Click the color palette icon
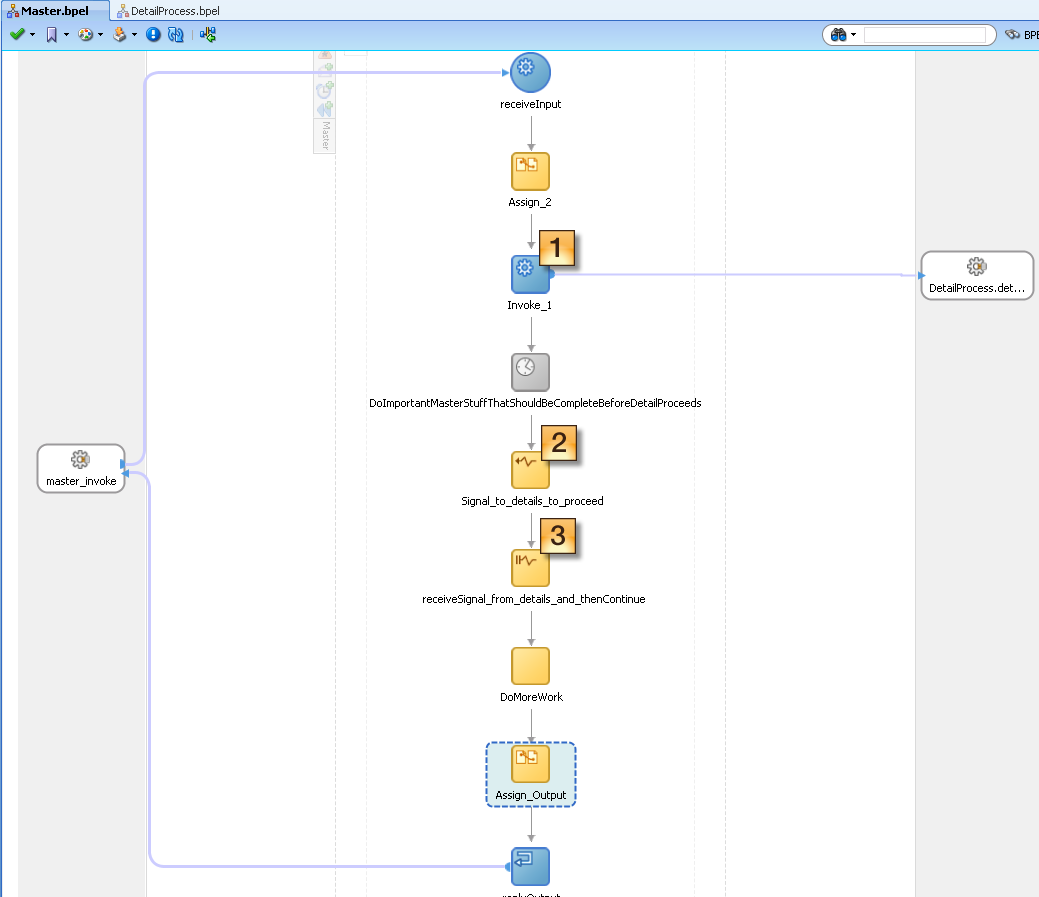This screenshot has width=1039, height=897. pyautogui.click(x=85, y=34)
